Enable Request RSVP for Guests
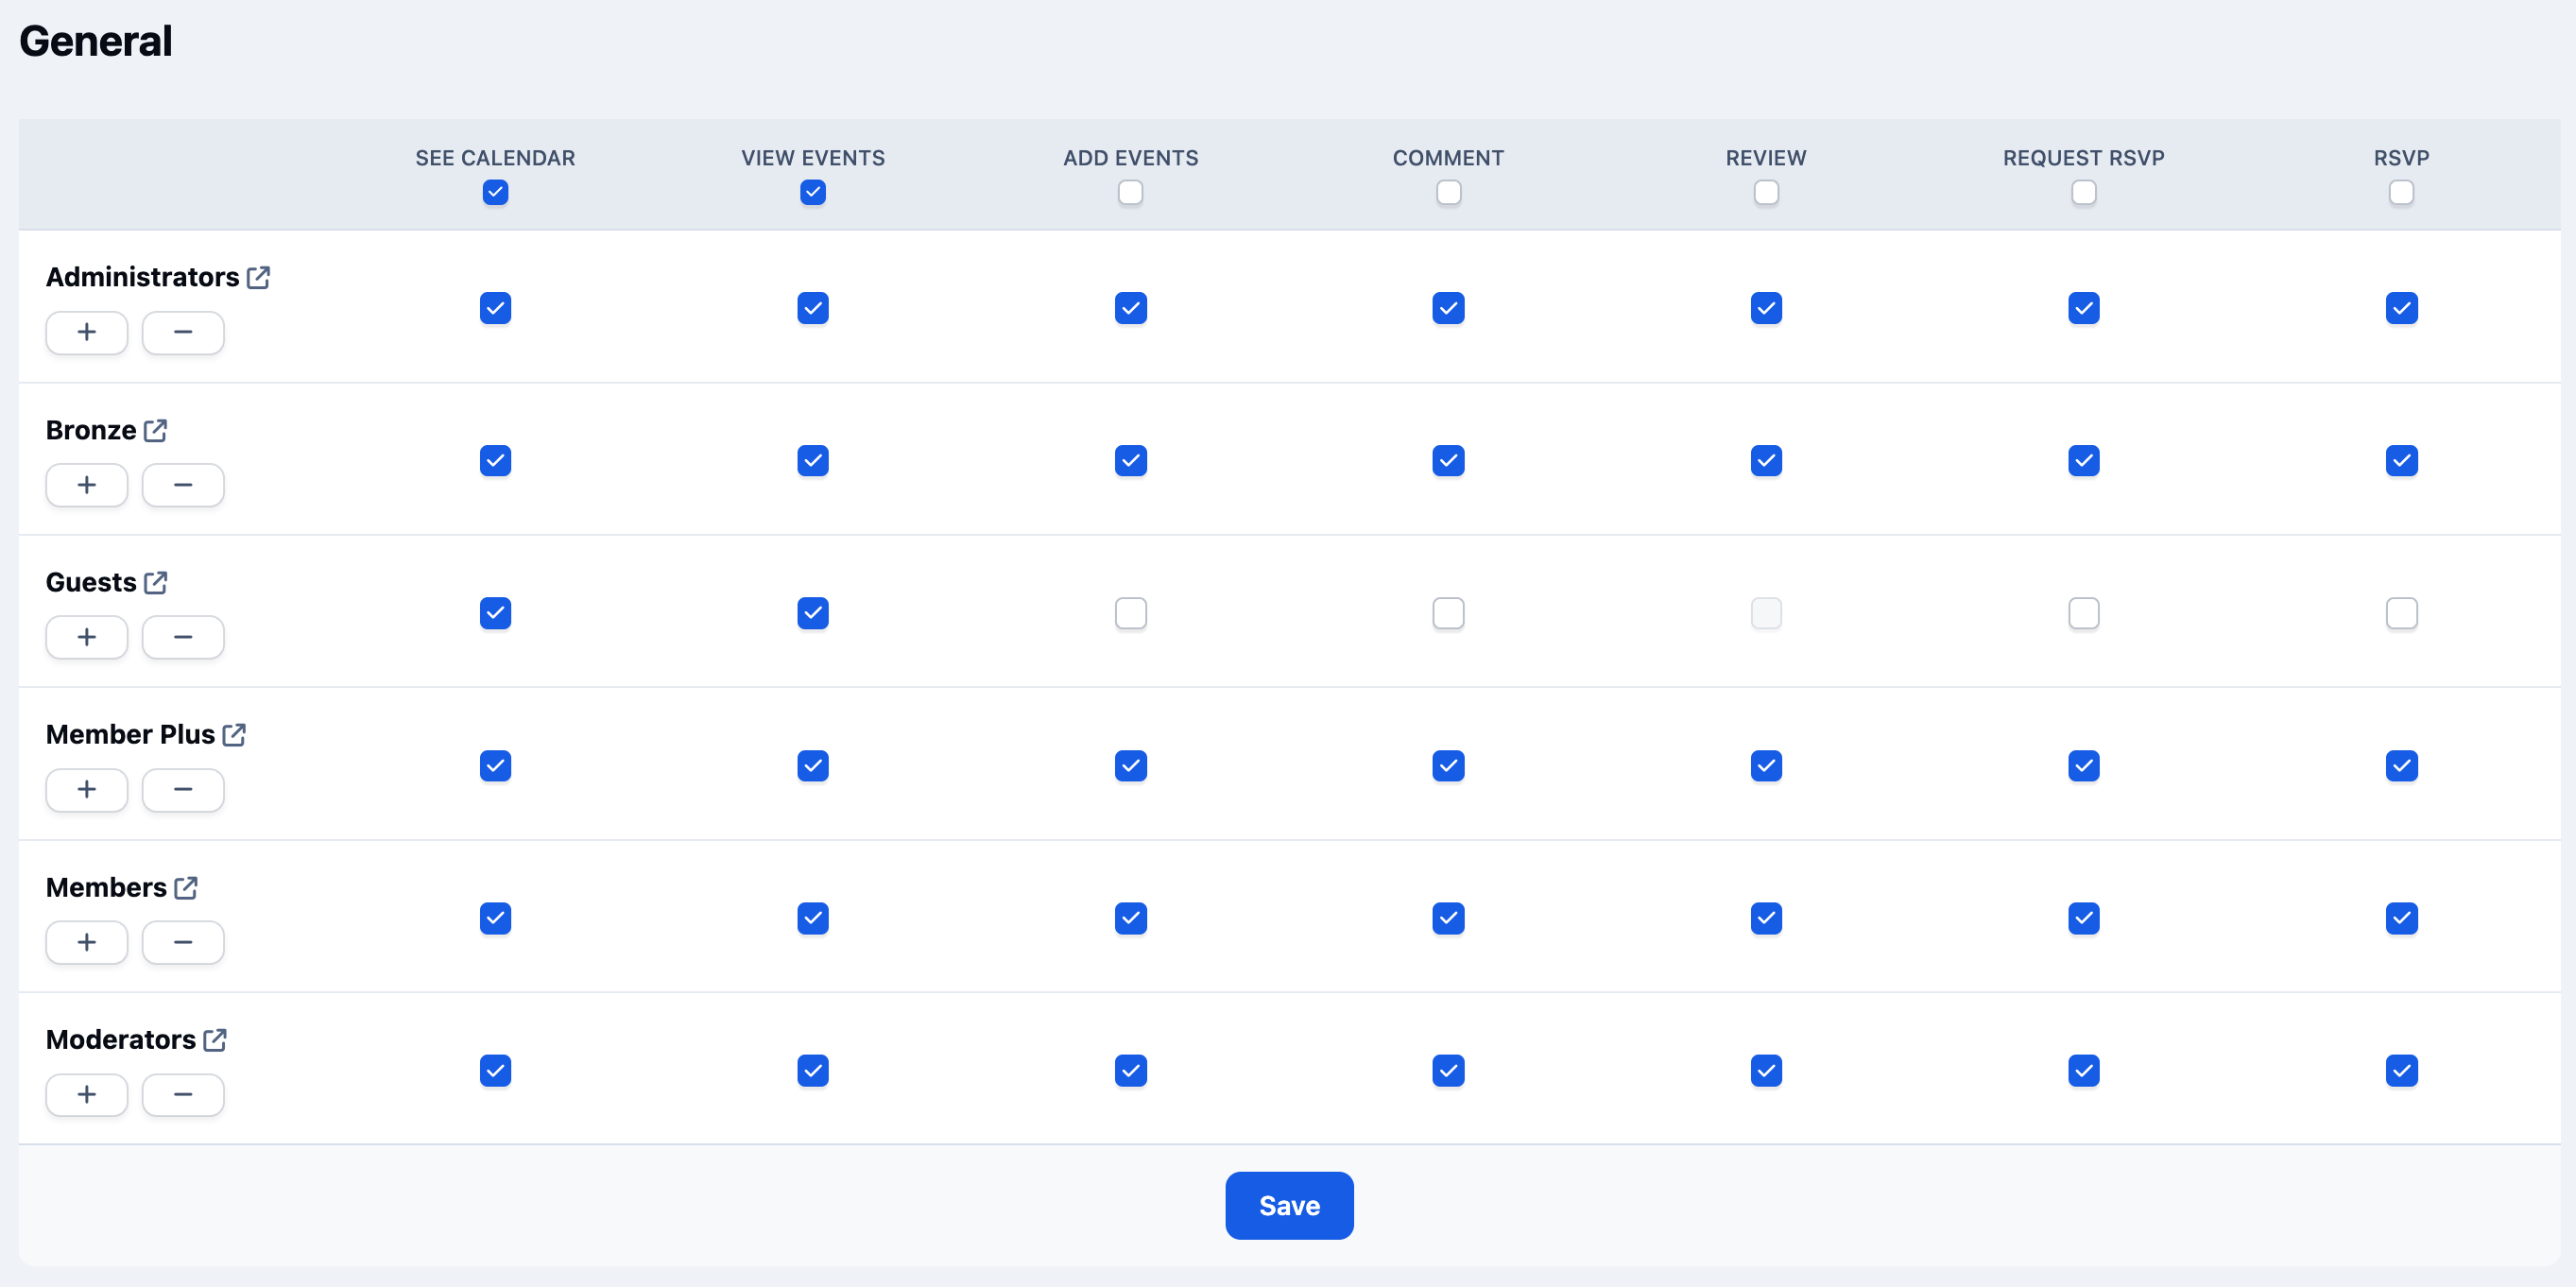The width and height of the screenshot is (2576, 1287). click(2084, 613)
